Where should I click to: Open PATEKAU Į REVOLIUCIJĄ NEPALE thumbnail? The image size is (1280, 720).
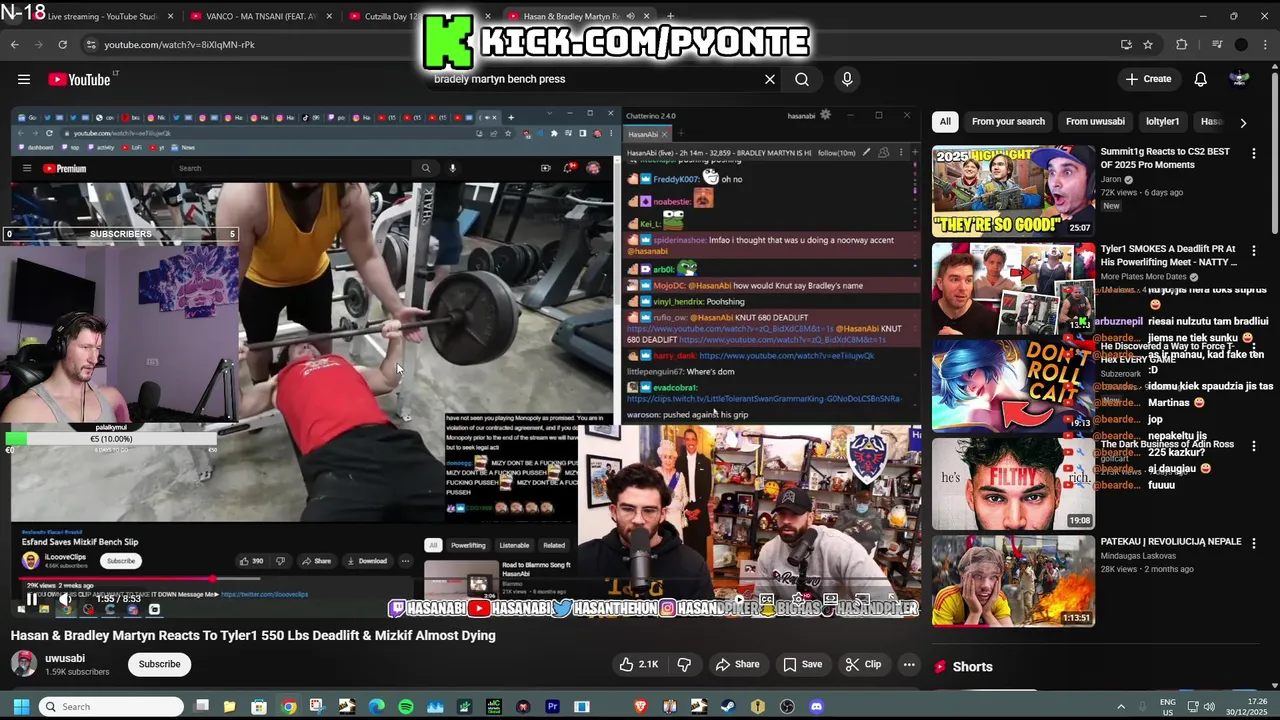click(x=1013, y=581)
